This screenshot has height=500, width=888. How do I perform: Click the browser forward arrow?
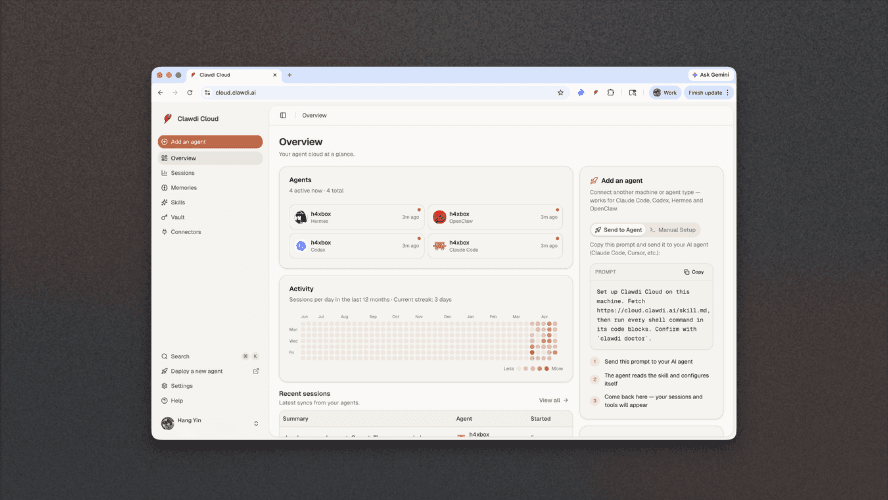(175, 92)
